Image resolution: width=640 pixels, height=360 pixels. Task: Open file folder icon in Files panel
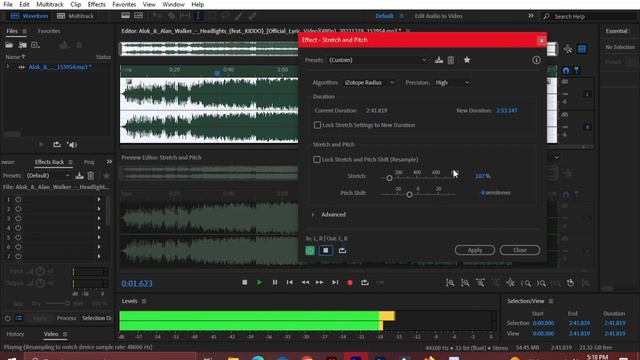9,45
